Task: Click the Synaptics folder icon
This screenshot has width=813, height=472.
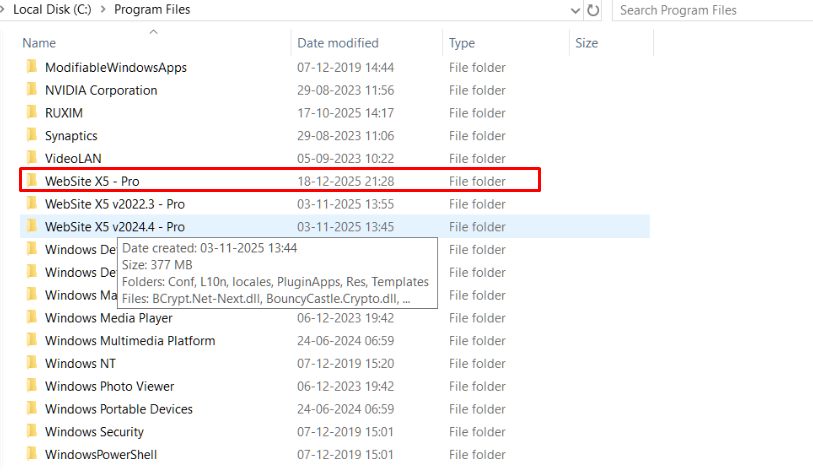Action: click(x=31, y=135)
